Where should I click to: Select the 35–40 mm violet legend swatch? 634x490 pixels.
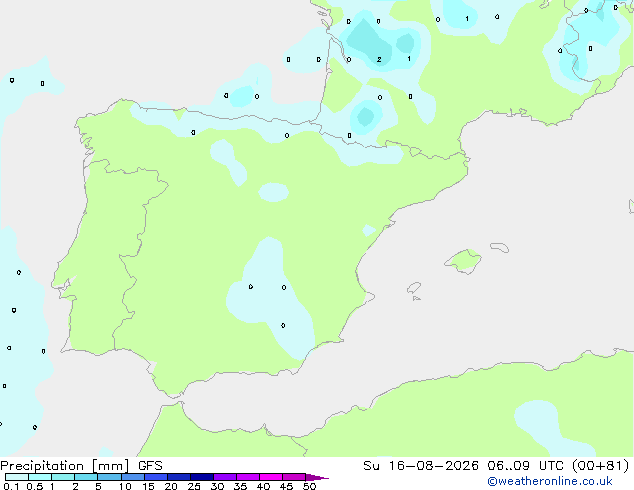click(x=248, y=477)
